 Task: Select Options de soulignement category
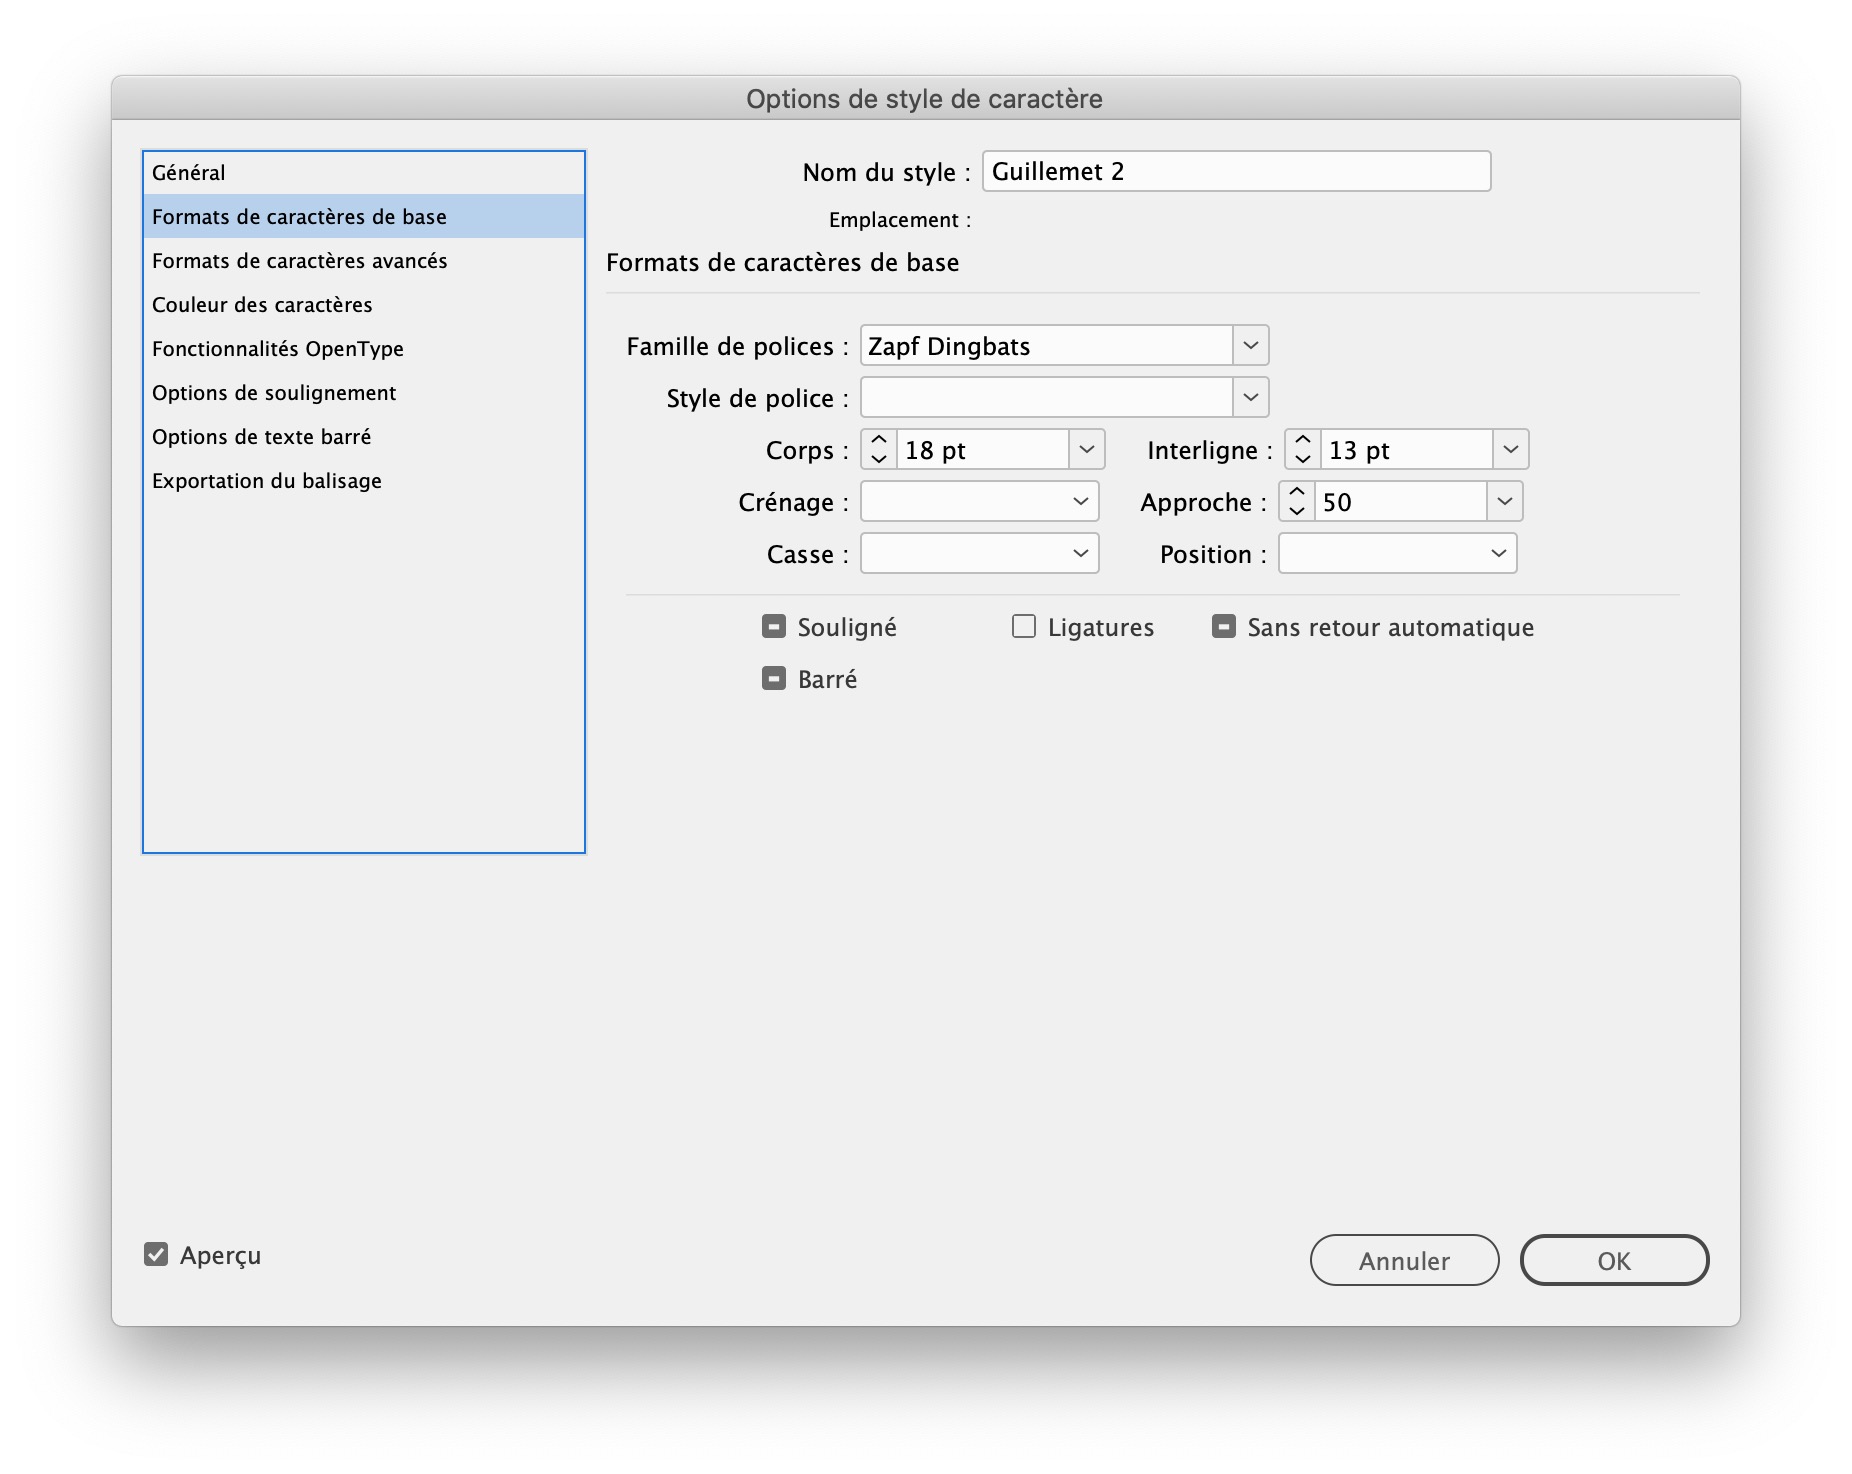[274, 392]
